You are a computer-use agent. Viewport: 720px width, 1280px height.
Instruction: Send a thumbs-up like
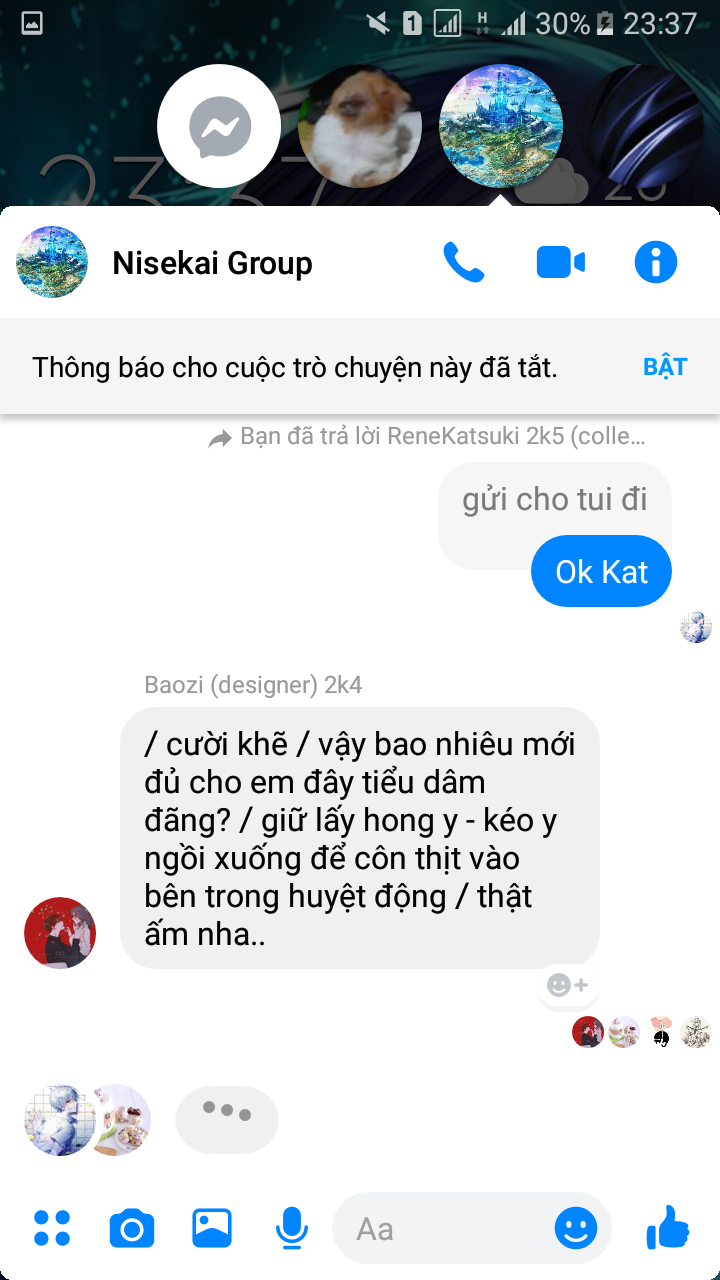tap(668, 1227)
